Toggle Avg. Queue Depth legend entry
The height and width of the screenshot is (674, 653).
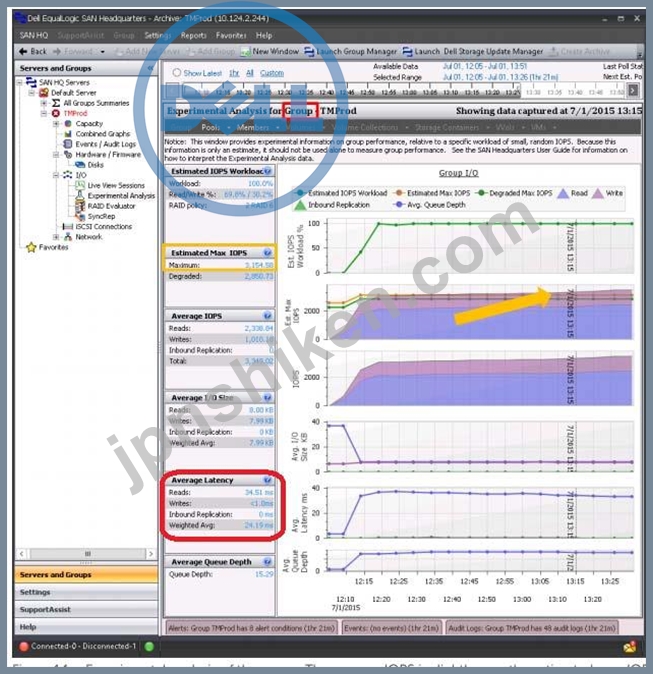tap(429, 205)
